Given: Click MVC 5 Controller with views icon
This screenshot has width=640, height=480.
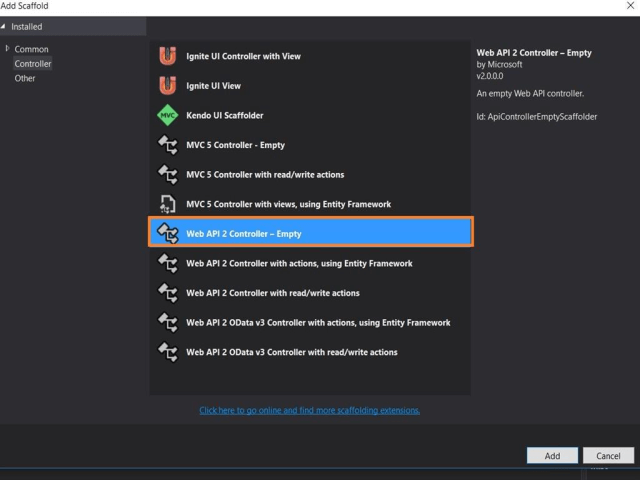Looking at the screenshot, I should 168,204.
